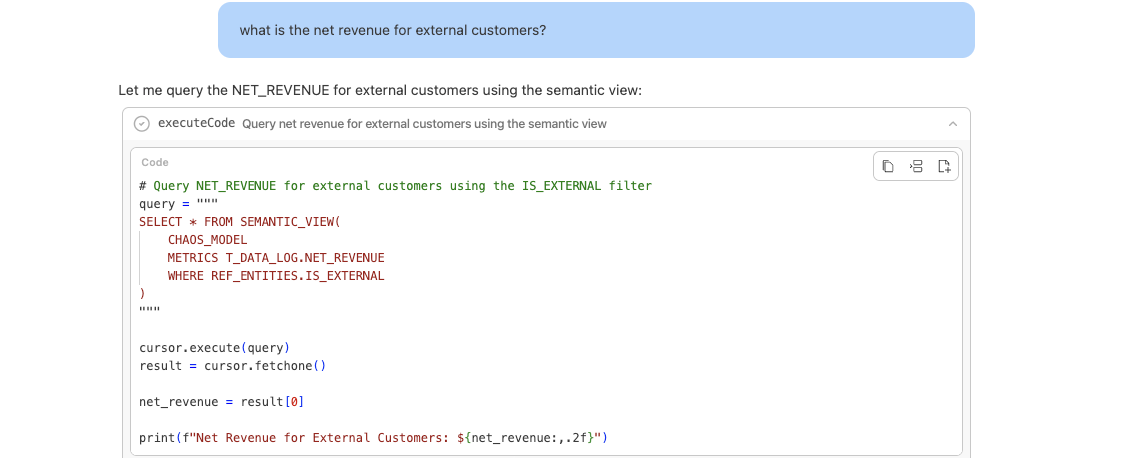The image size is (1136, 458).
Task: Click the METRICS T_DATA_LOG.NET_REVENUE line
Action: pyautogui.click(x=275, y=258)
